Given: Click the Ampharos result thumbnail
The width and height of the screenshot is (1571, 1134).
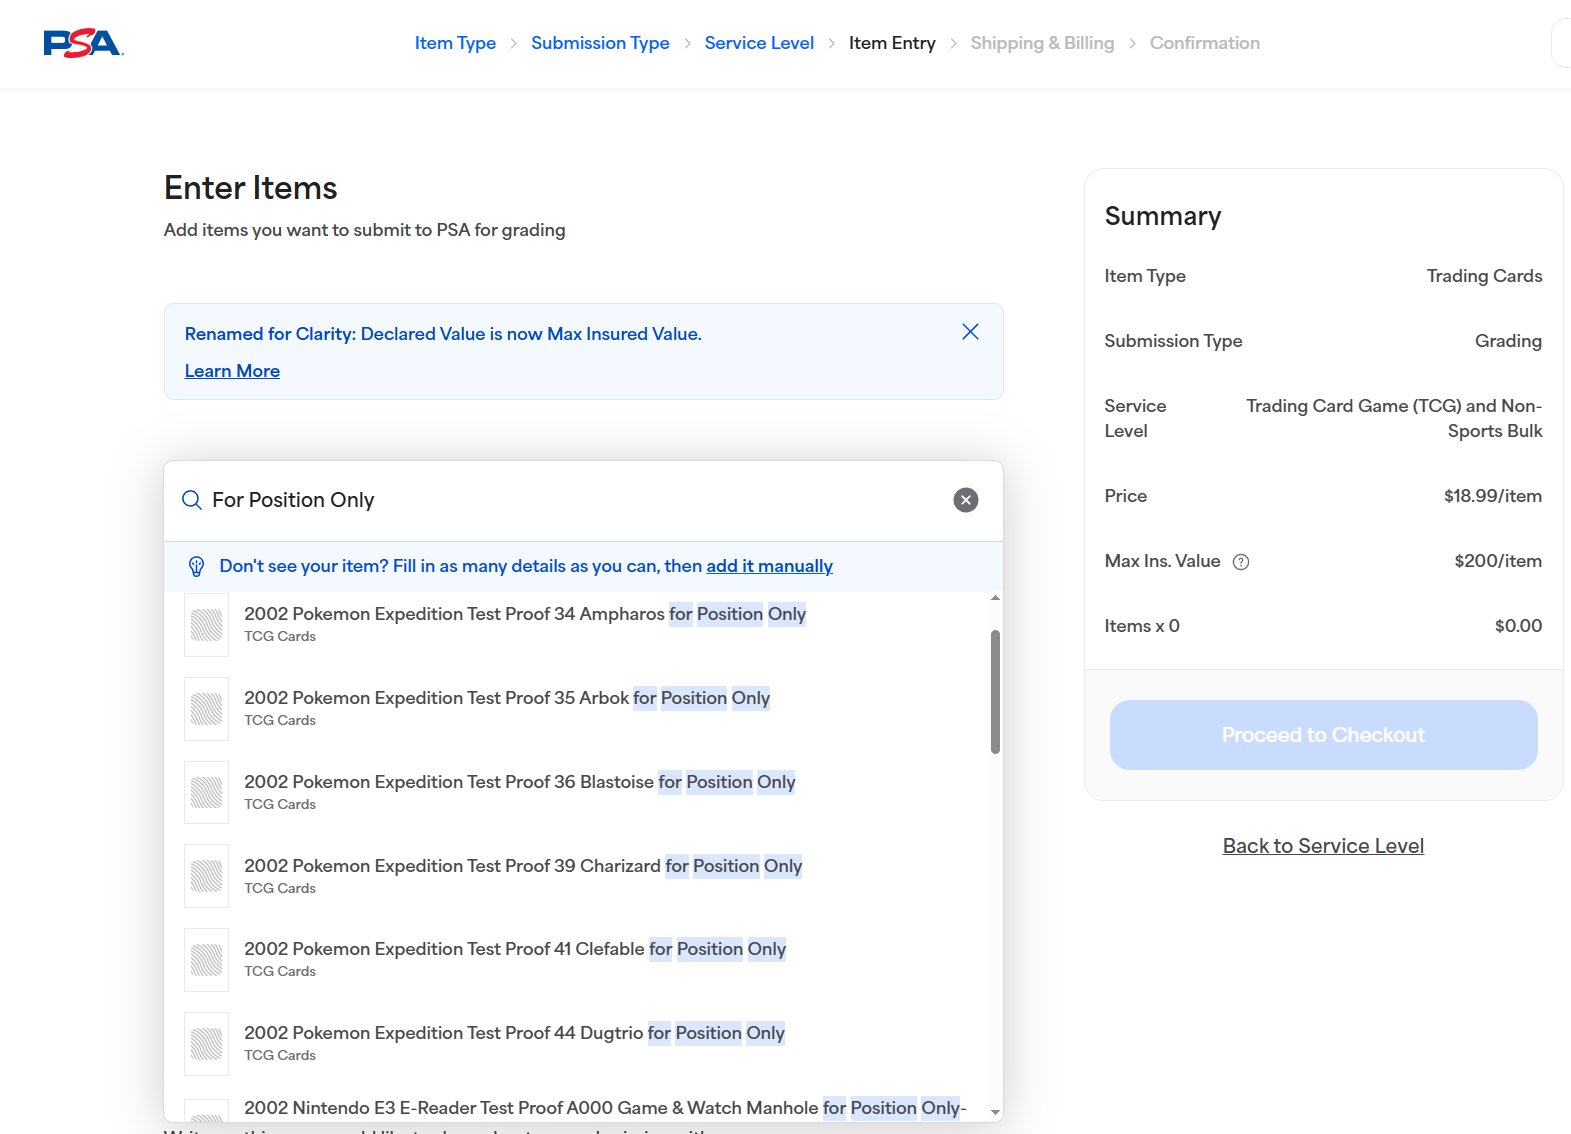Looking at the screenshot, I should click(207, 625).
